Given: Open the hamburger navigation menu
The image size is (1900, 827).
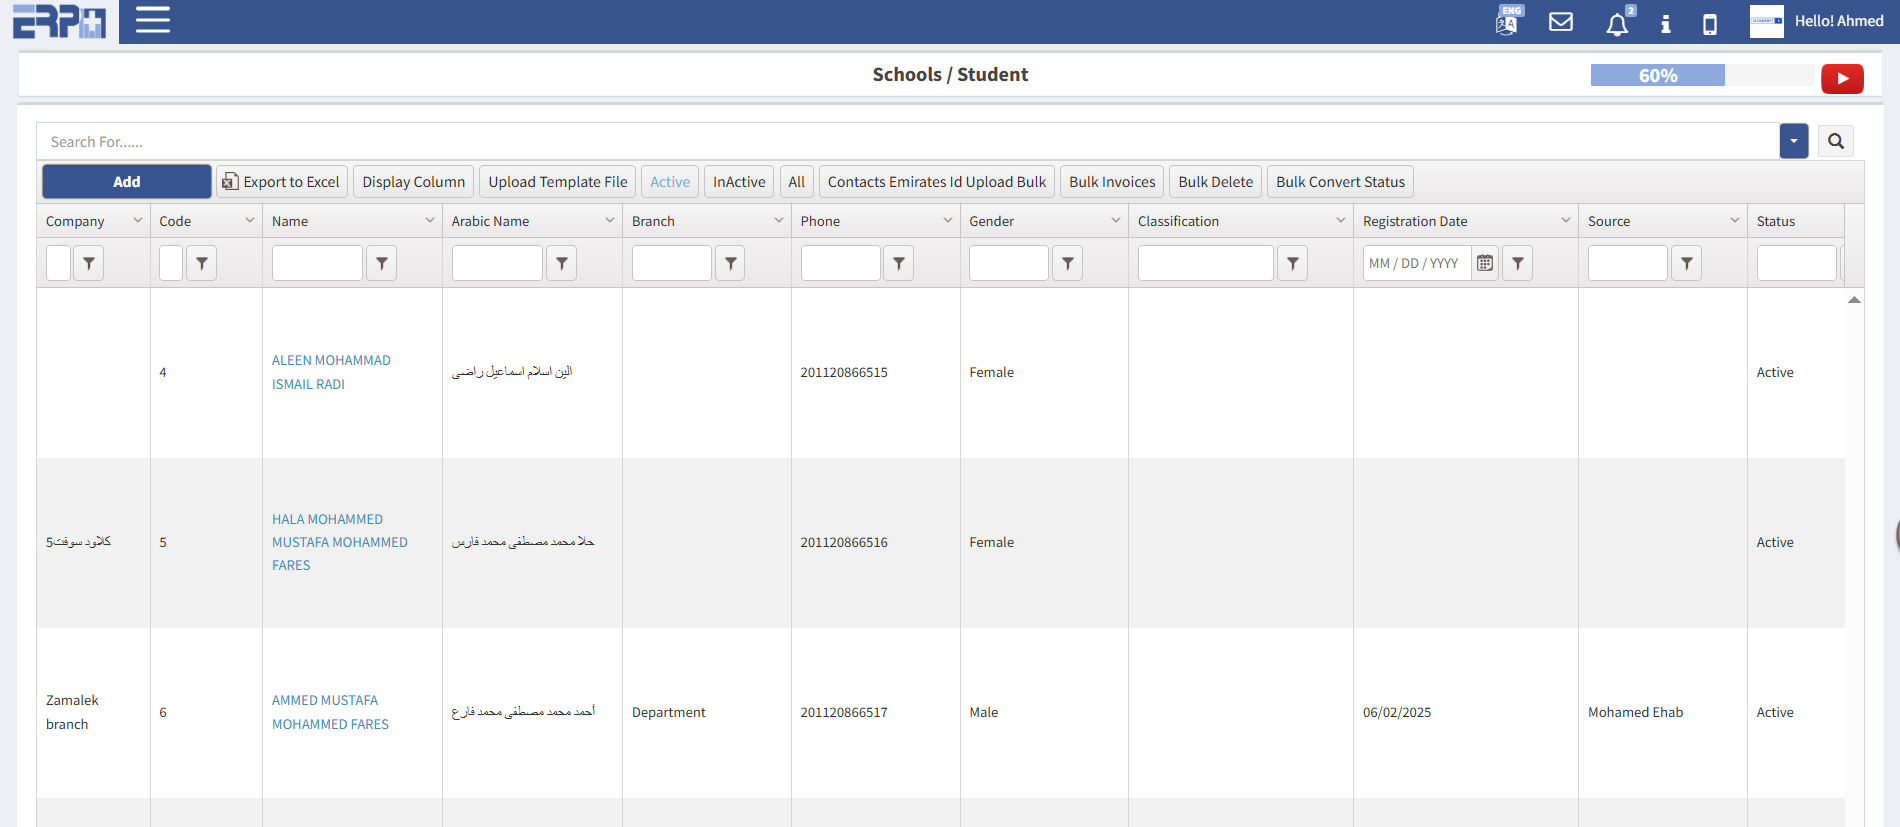Looking at the screenshot, I should (x=152, y=21).
